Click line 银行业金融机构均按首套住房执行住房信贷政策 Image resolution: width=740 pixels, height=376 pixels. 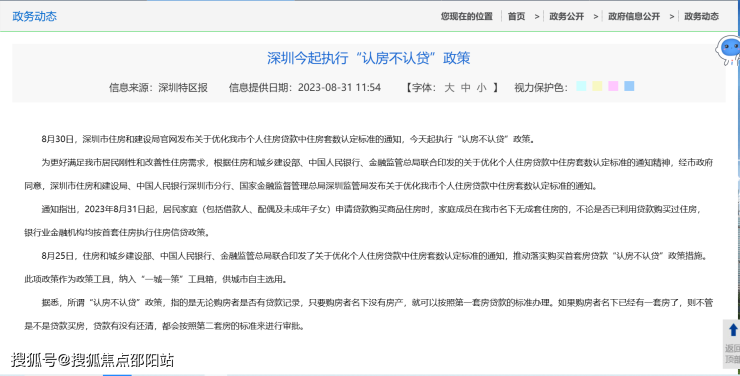pyautogui.click(x=118, y=233)
